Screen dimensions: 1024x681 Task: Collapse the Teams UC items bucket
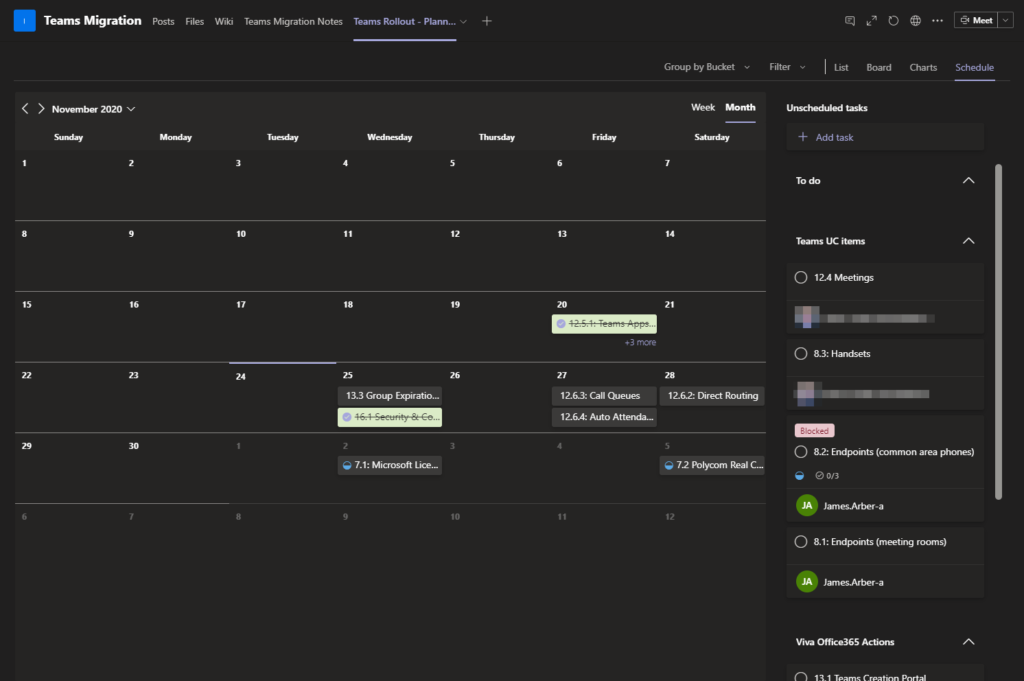tap(968, 241)
